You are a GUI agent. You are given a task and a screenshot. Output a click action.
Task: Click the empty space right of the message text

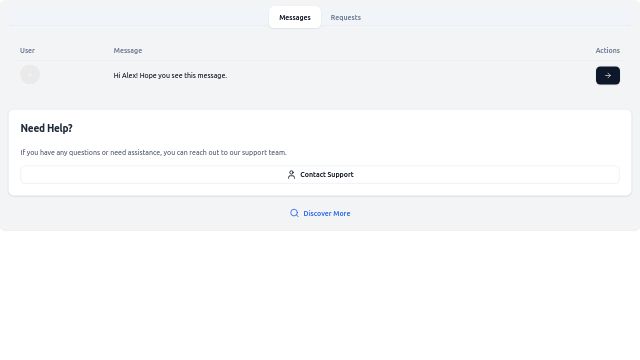[x=408, y=76]
